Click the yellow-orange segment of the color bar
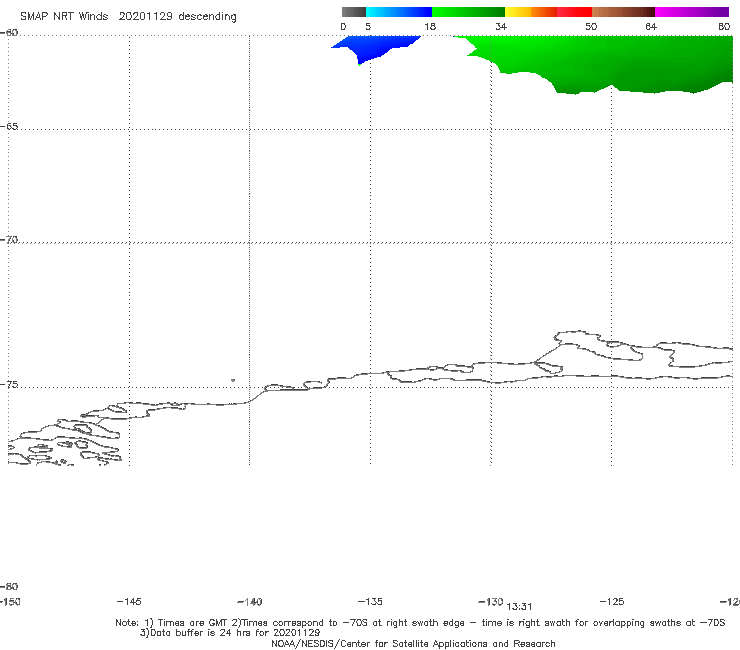 tap(531, 12)
